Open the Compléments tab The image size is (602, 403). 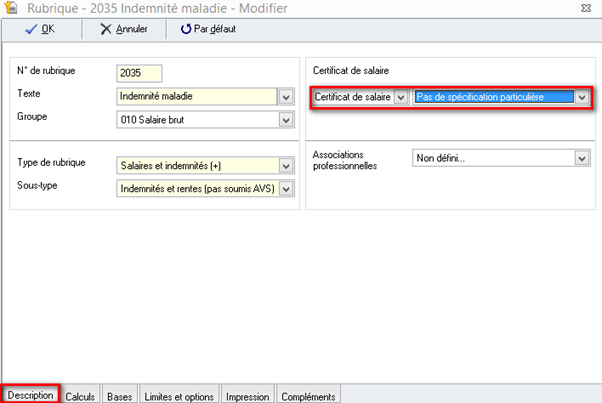click(x=308, y=396)
